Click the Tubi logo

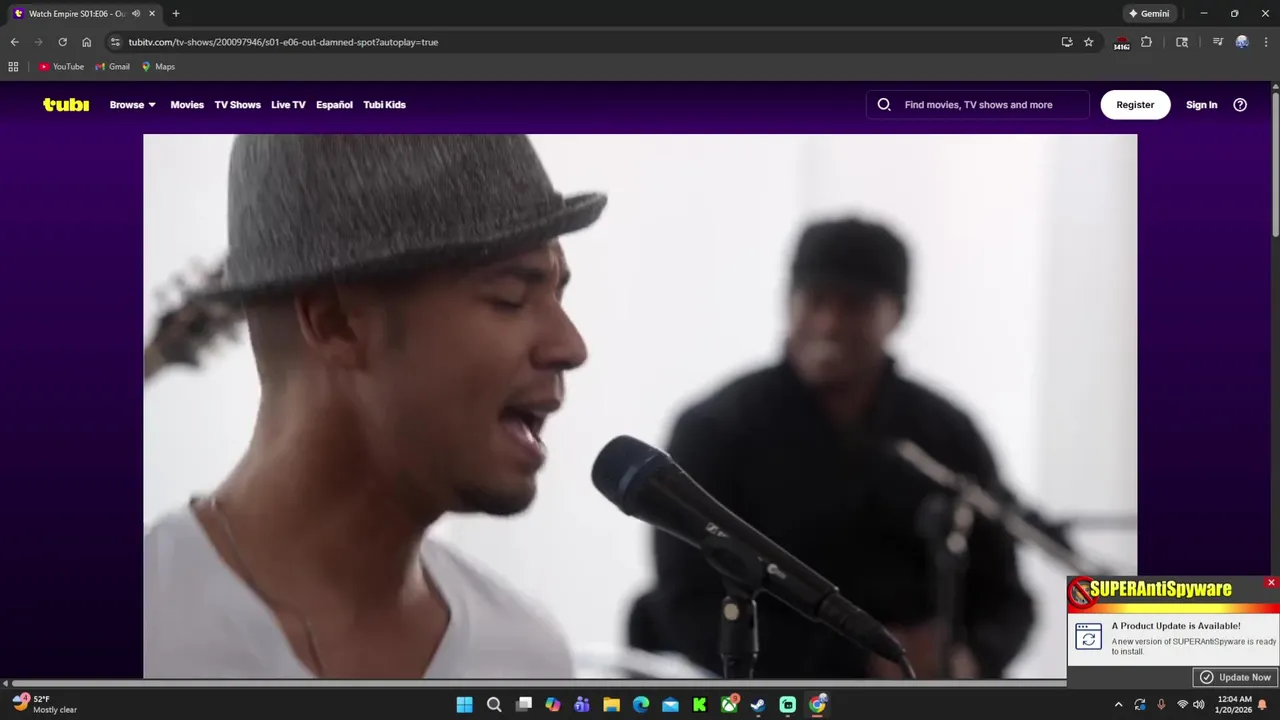66,105
